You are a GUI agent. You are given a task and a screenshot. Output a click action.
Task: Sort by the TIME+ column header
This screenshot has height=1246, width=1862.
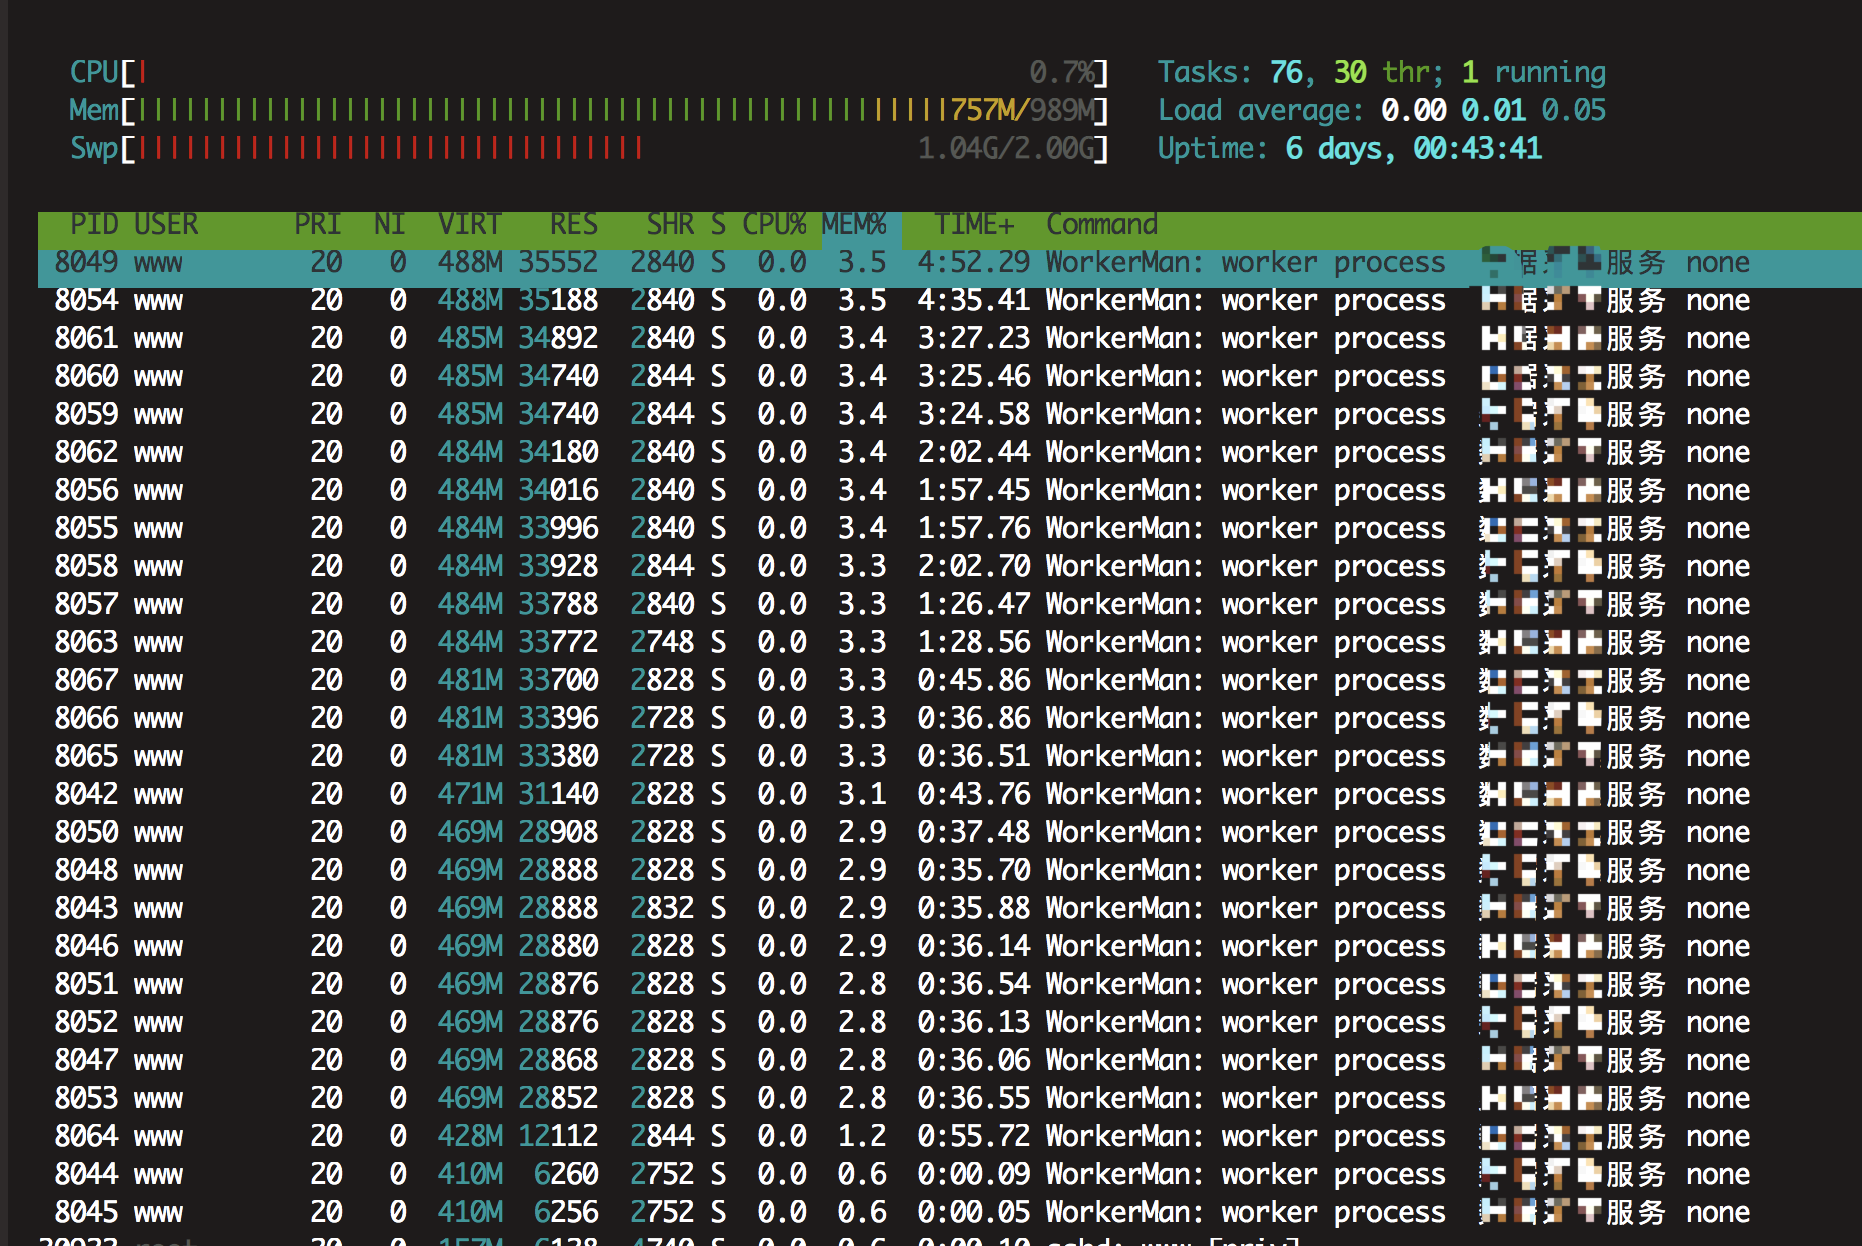(974, 224)
